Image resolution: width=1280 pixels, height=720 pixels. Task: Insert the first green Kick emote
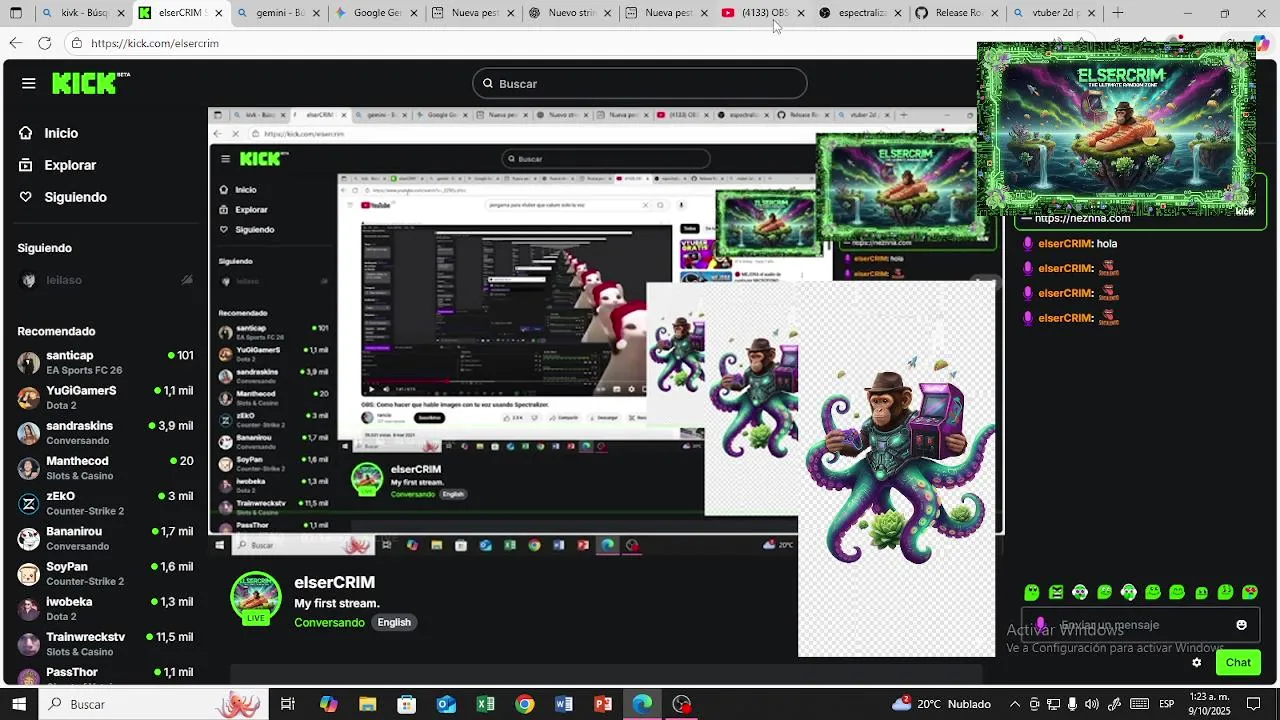click(1032, 592)
